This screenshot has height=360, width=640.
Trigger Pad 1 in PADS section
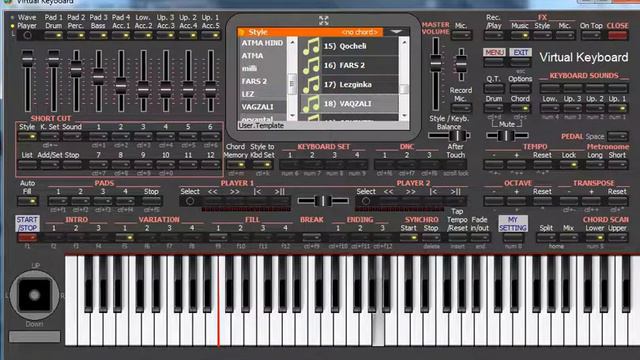(x=58, y=201)
